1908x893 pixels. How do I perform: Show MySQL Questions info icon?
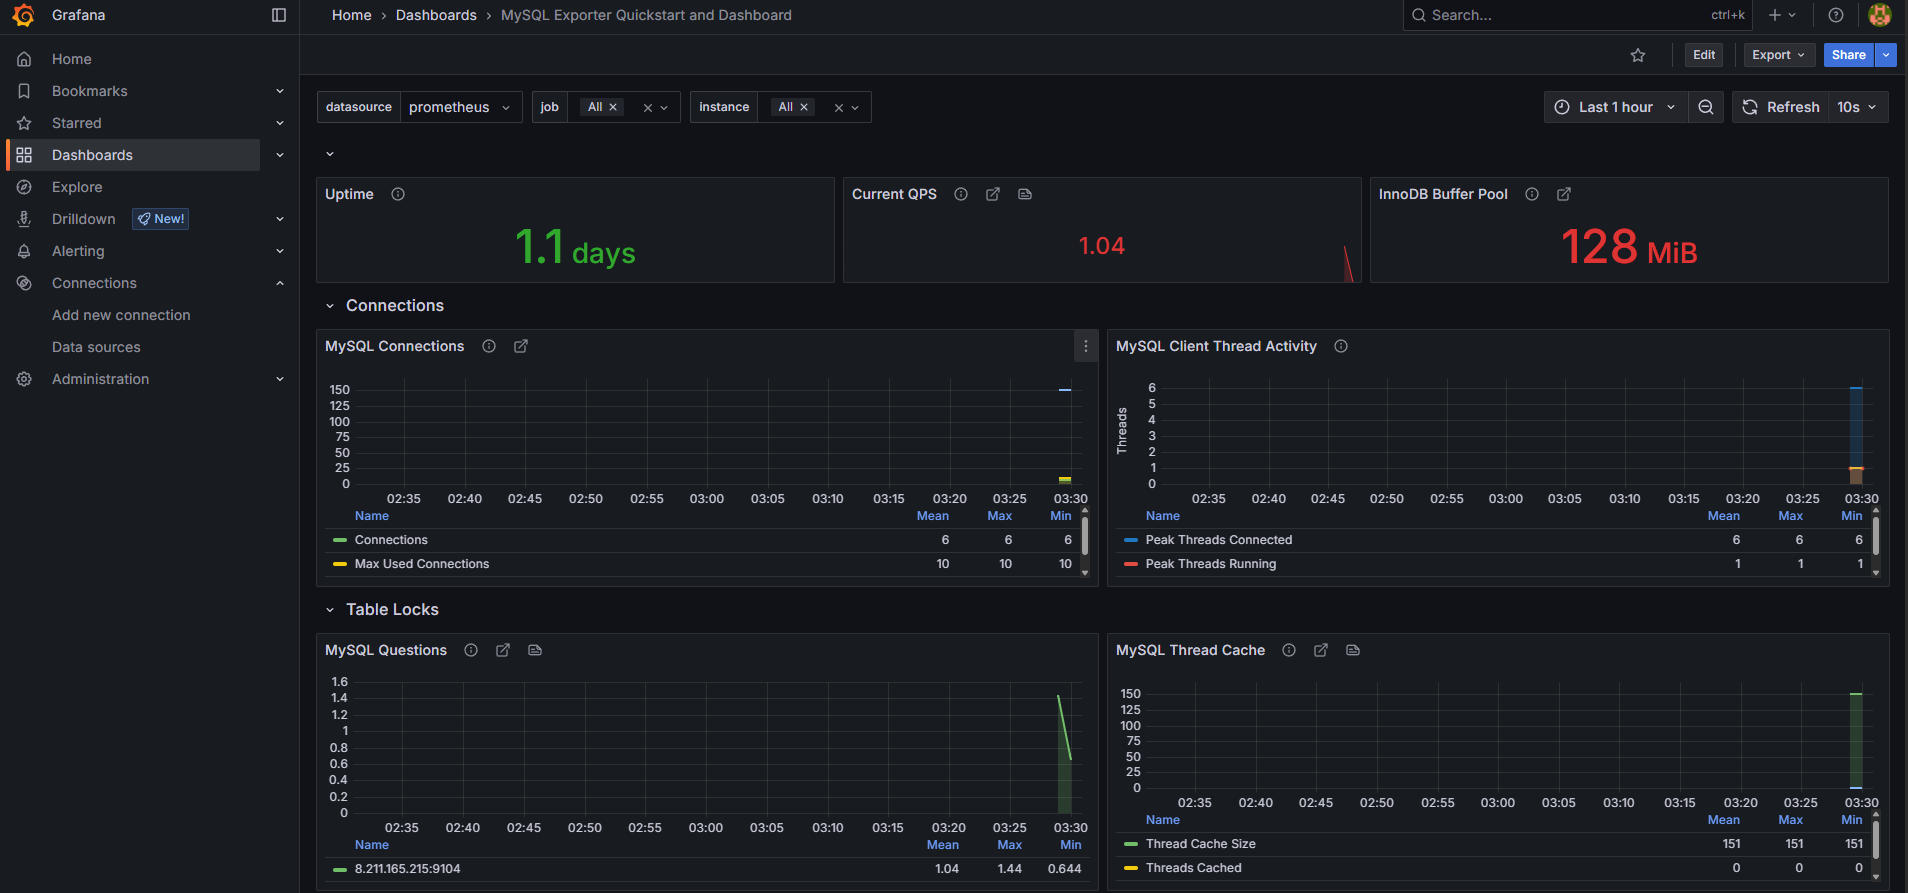click(x=471, y=650)
